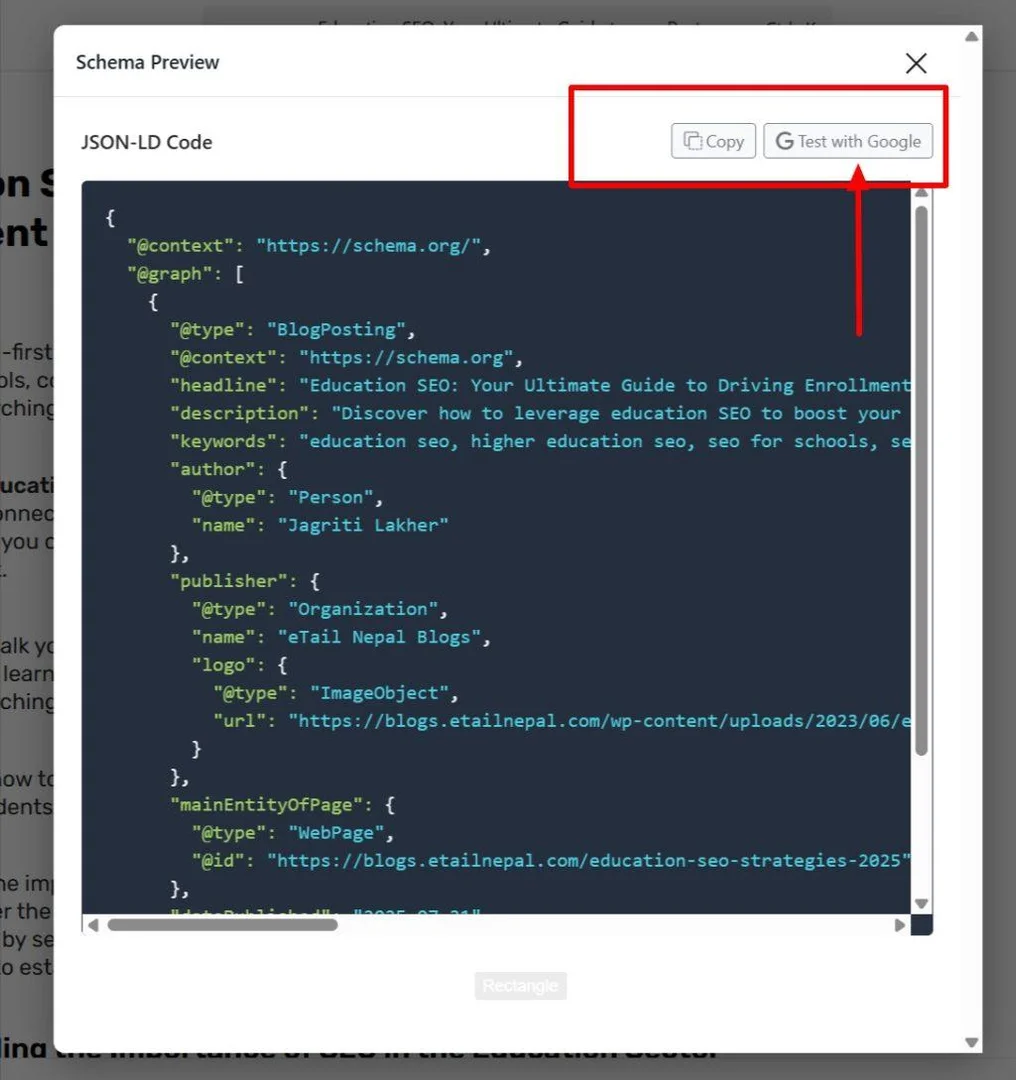Click the code box horizontal scrollbar thumb
The height and width of the screenshot is (1080, 1016).
pyautogui.click(x=222, y=926)
